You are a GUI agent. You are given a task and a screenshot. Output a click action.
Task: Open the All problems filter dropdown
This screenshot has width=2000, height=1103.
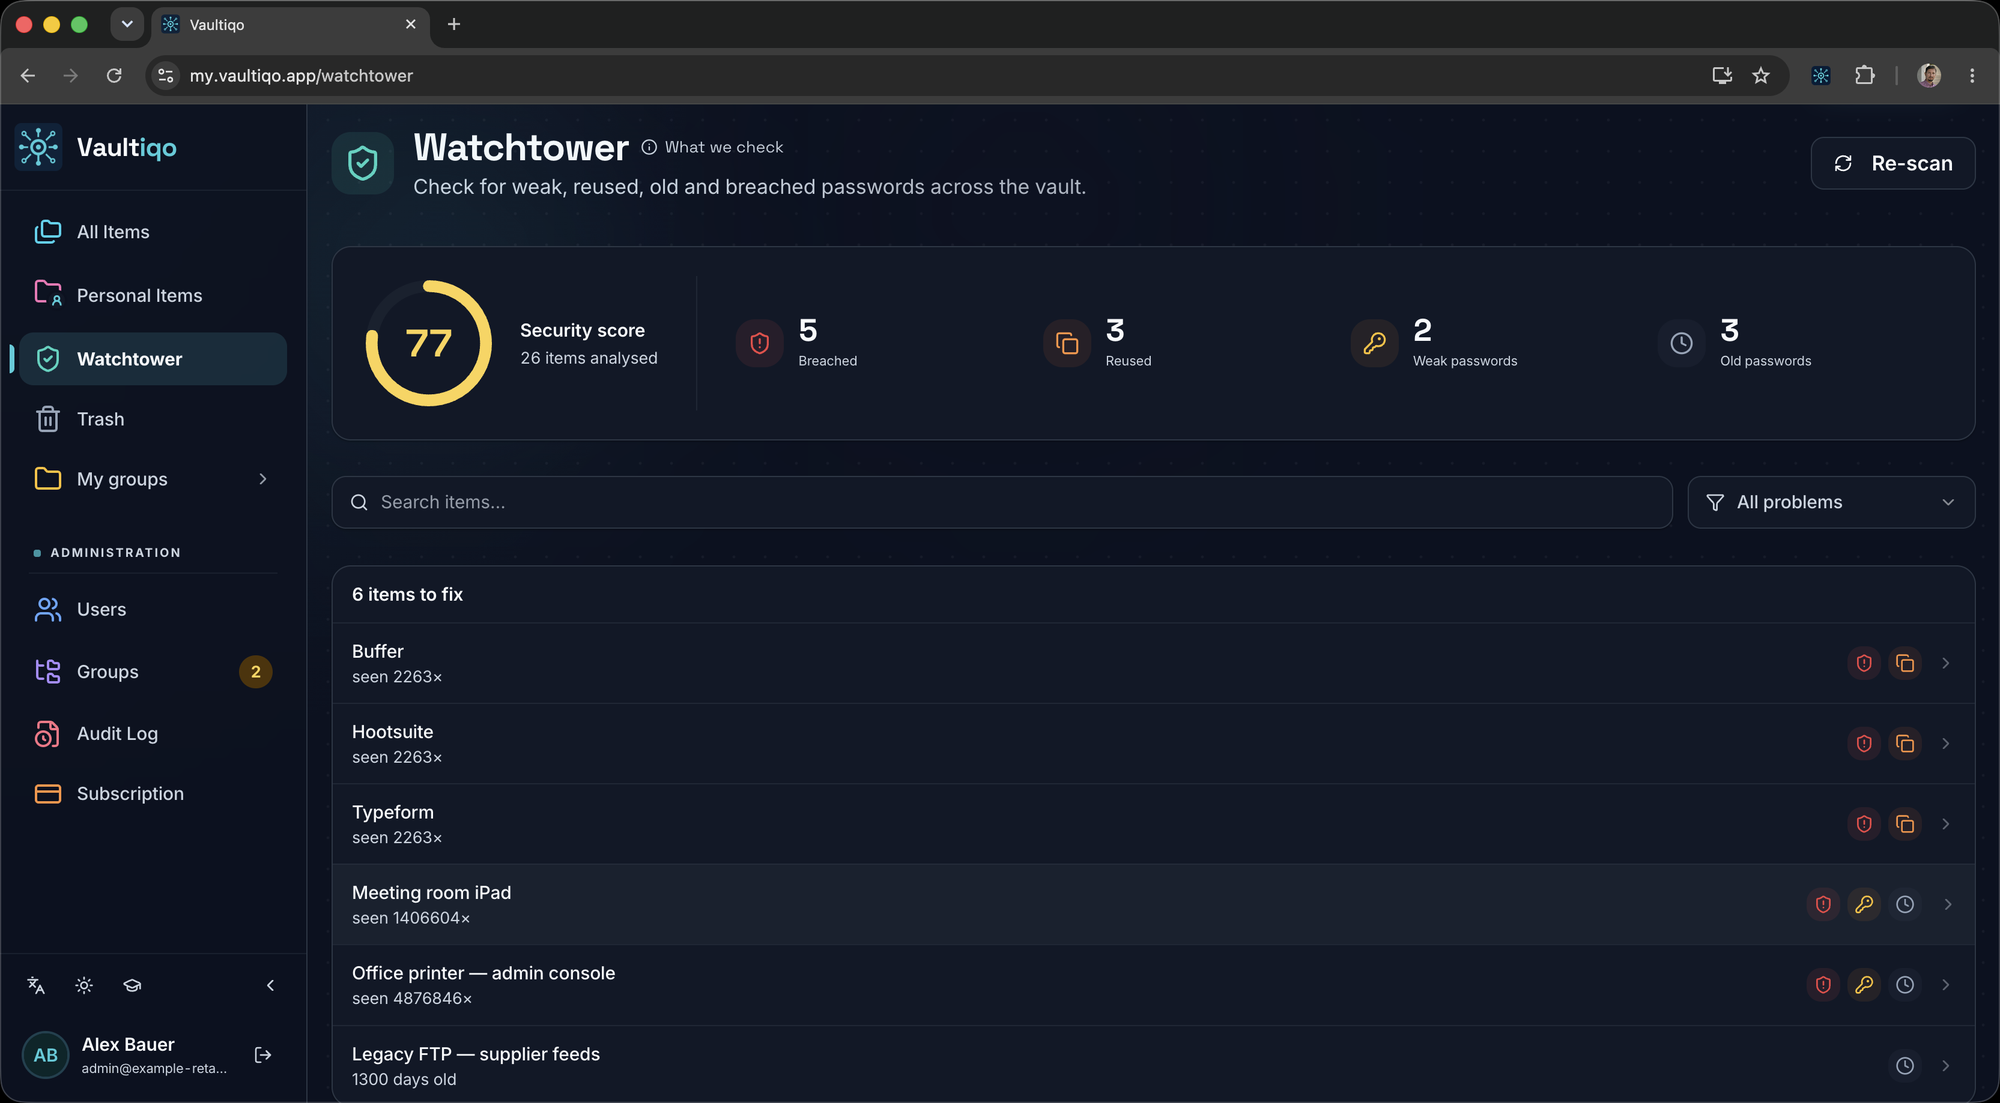pyautogui.click(x=1830, y=502)
